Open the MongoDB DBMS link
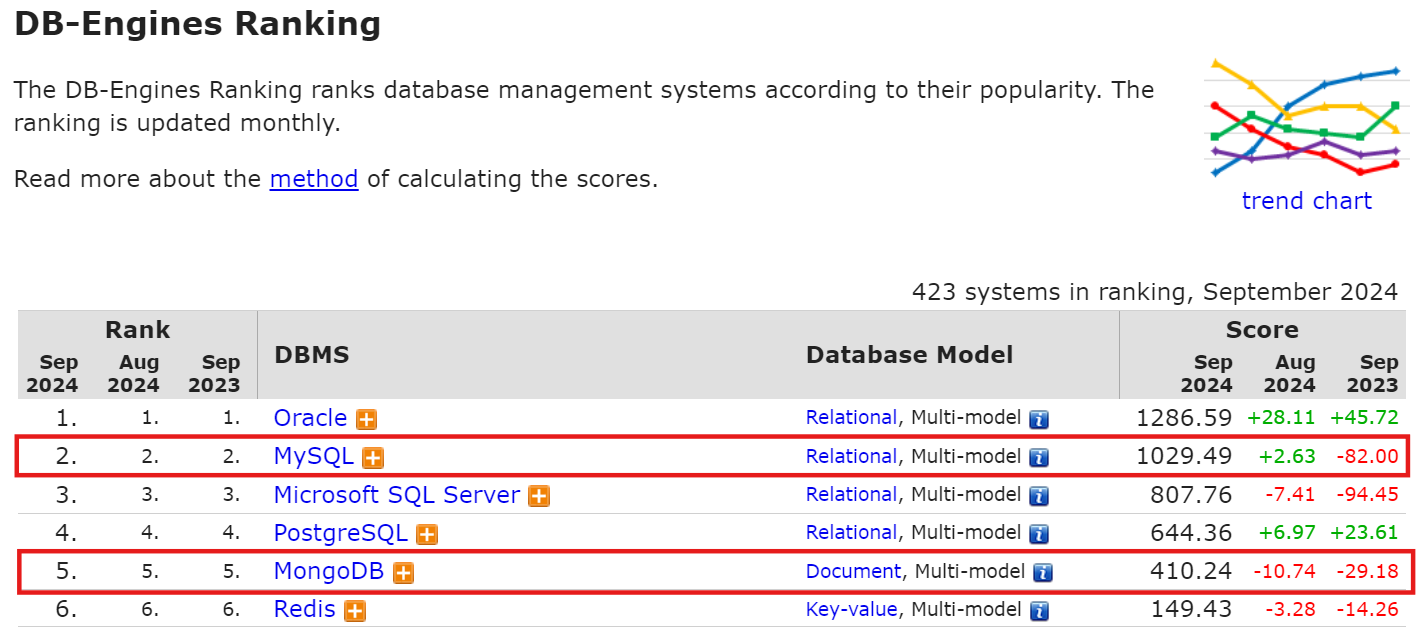Screen dimensions: 1426x628 click(329, 571)
